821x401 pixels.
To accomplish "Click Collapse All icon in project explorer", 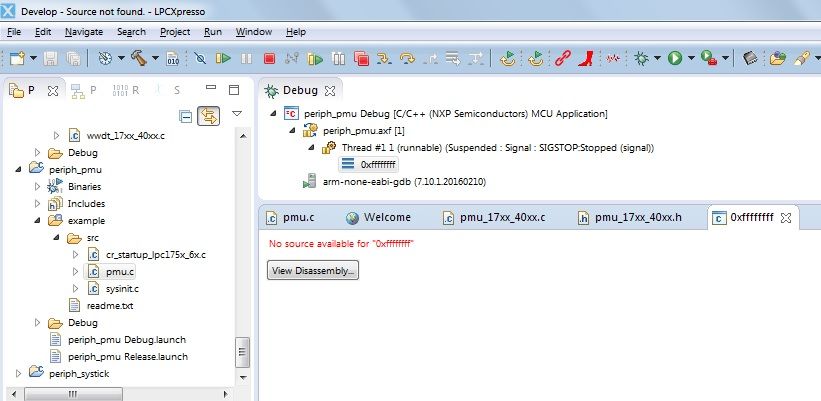I will (x=185, y=116).
